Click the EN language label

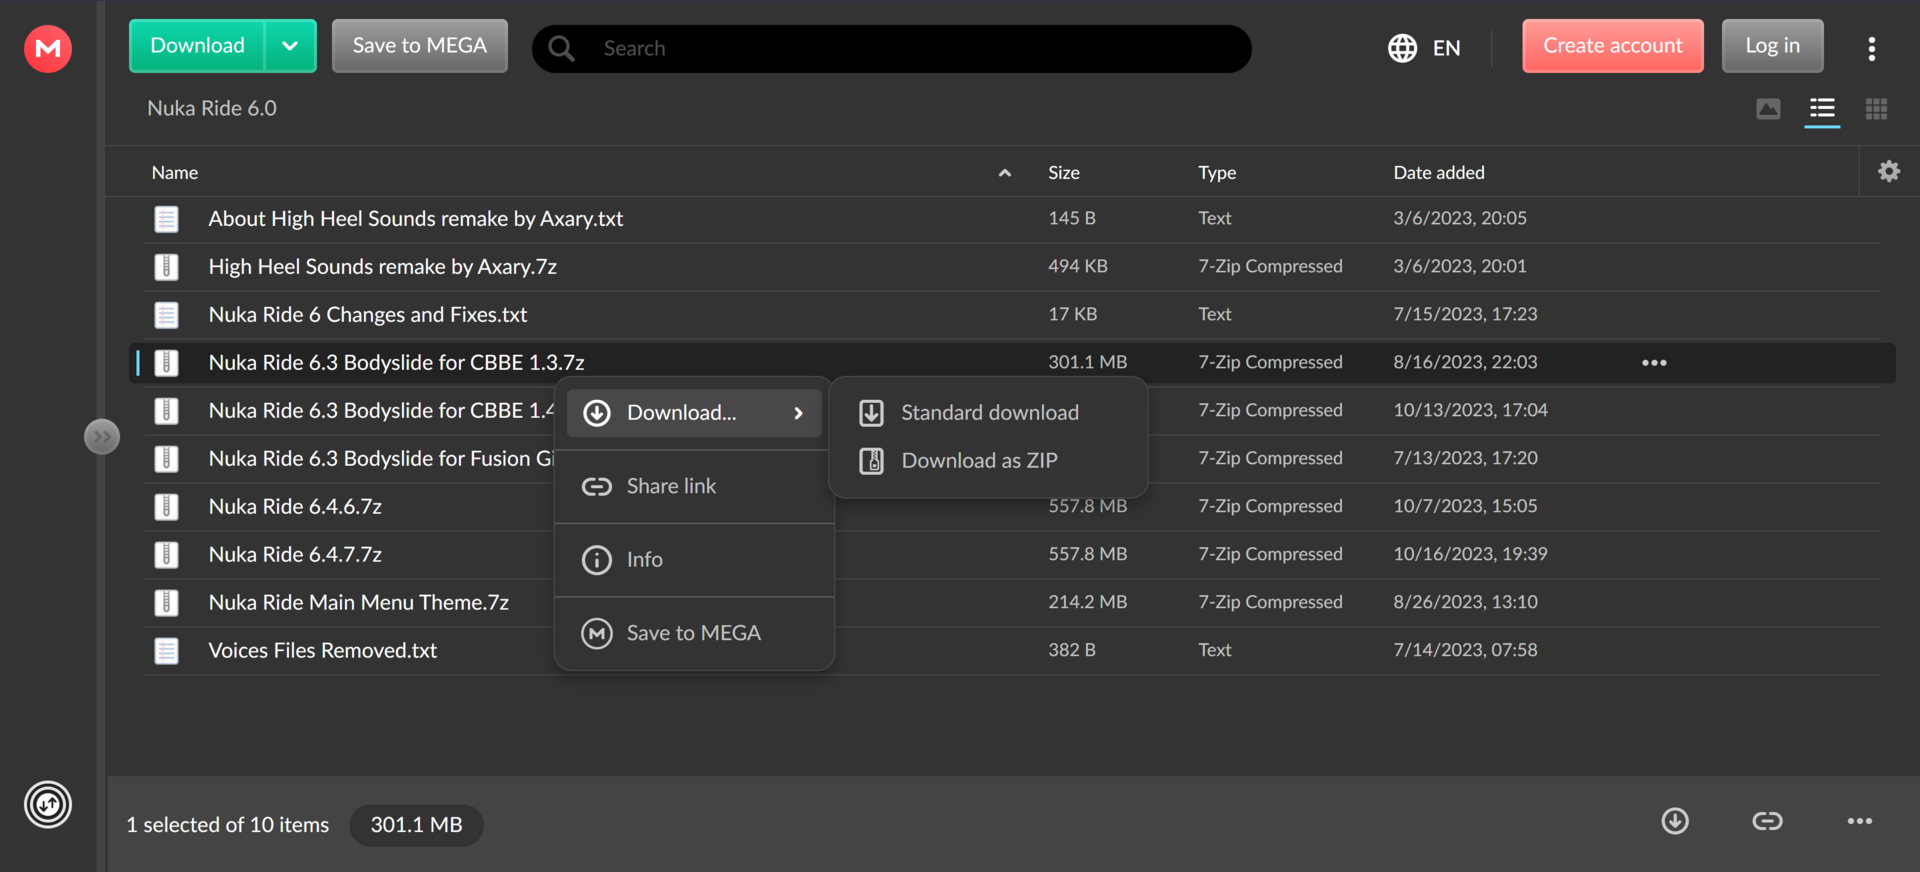1446,48
